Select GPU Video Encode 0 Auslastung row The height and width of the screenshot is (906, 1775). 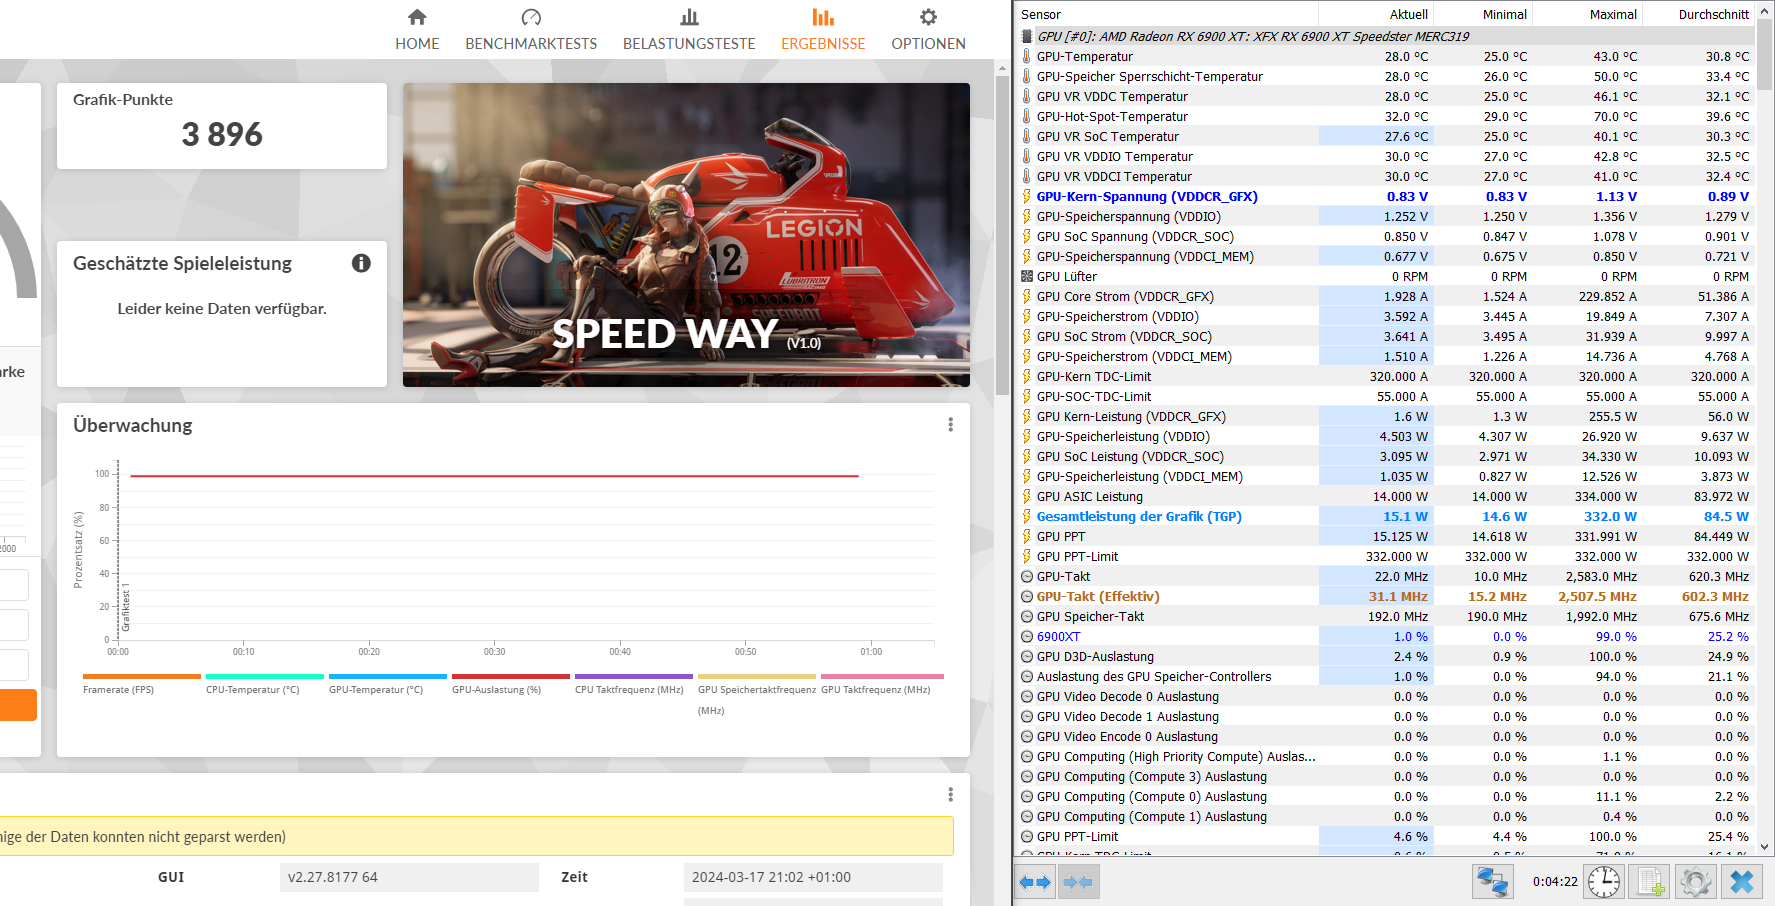pyautogui.click(x=1385, y=736)
